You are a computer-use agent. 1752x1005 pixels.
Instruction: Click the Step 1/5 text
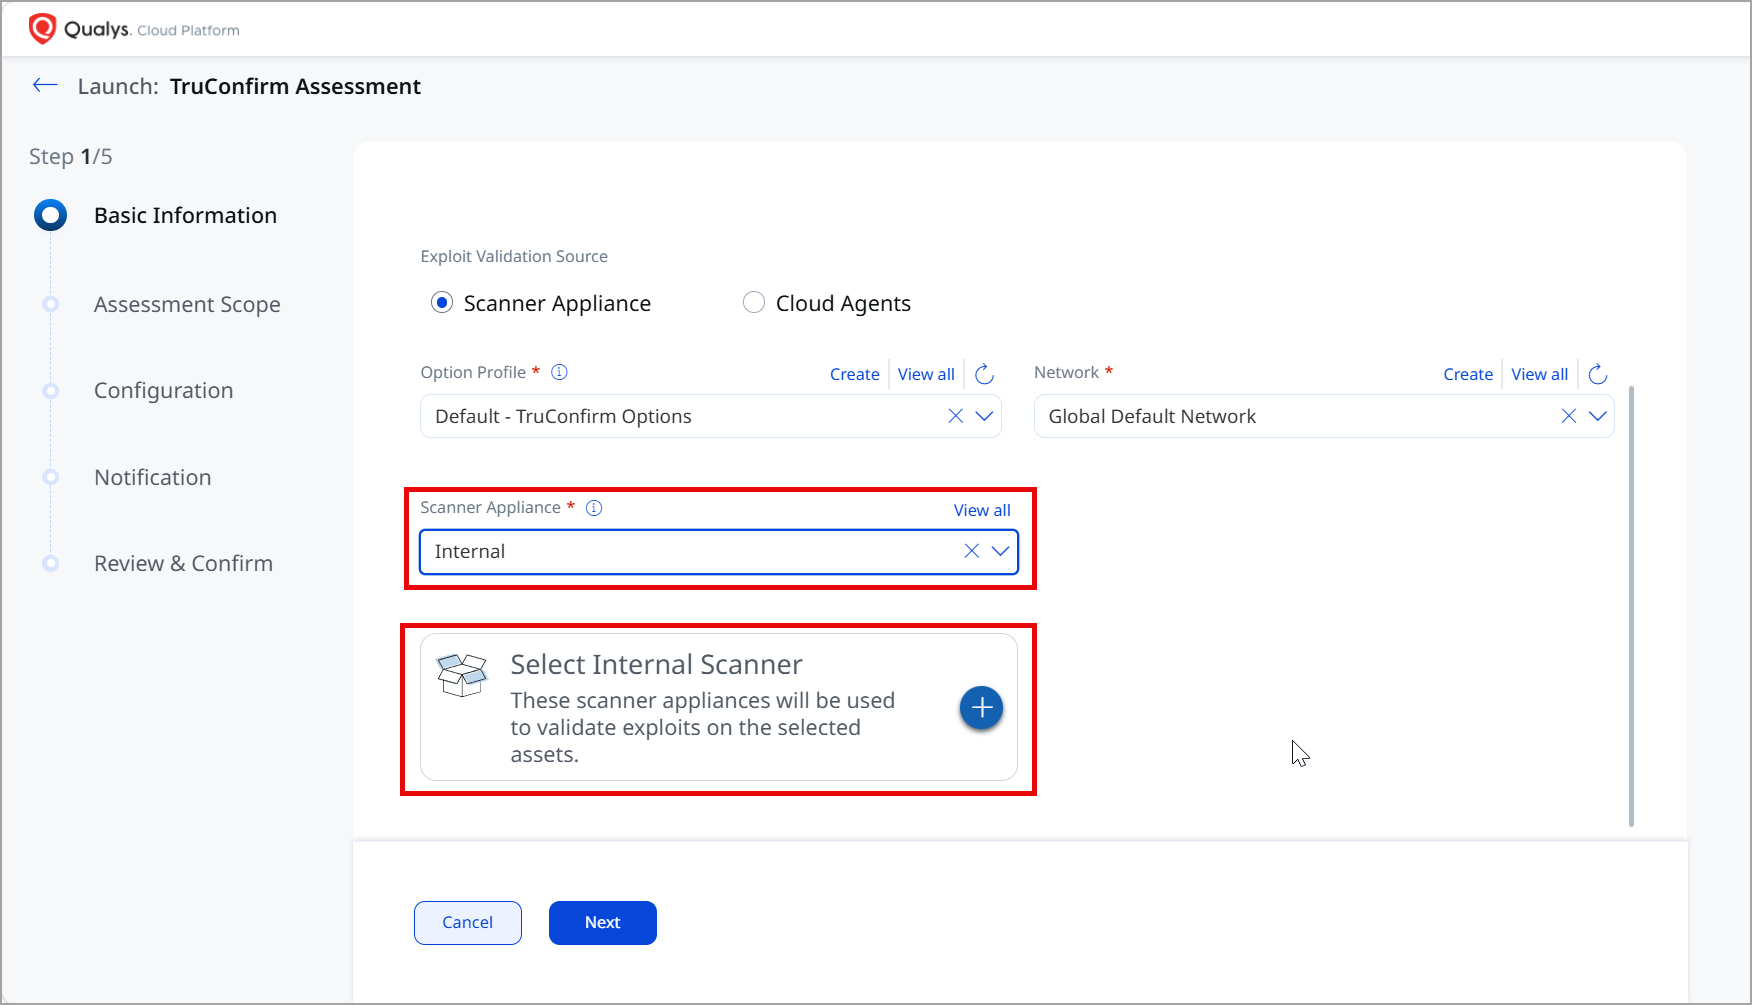click(x=71, y=156)
